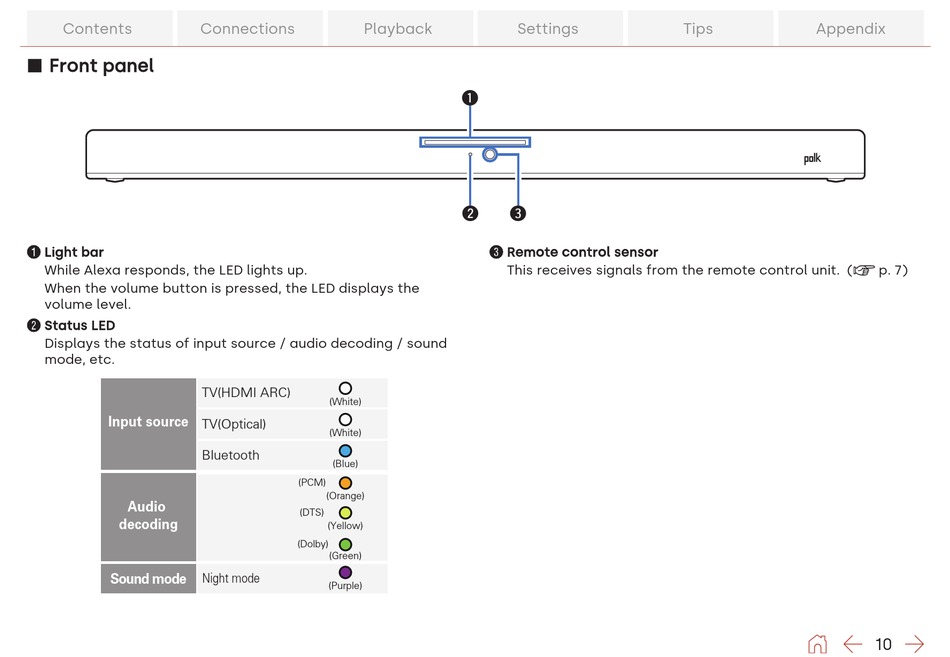
Task: Click callout number 3 below the soundbar
Action: tap(518, 213)
